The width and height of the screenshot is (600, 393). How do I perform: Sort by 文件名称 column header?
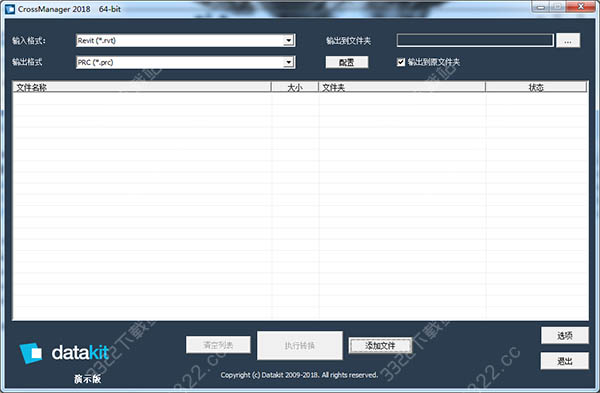point(142,87)
